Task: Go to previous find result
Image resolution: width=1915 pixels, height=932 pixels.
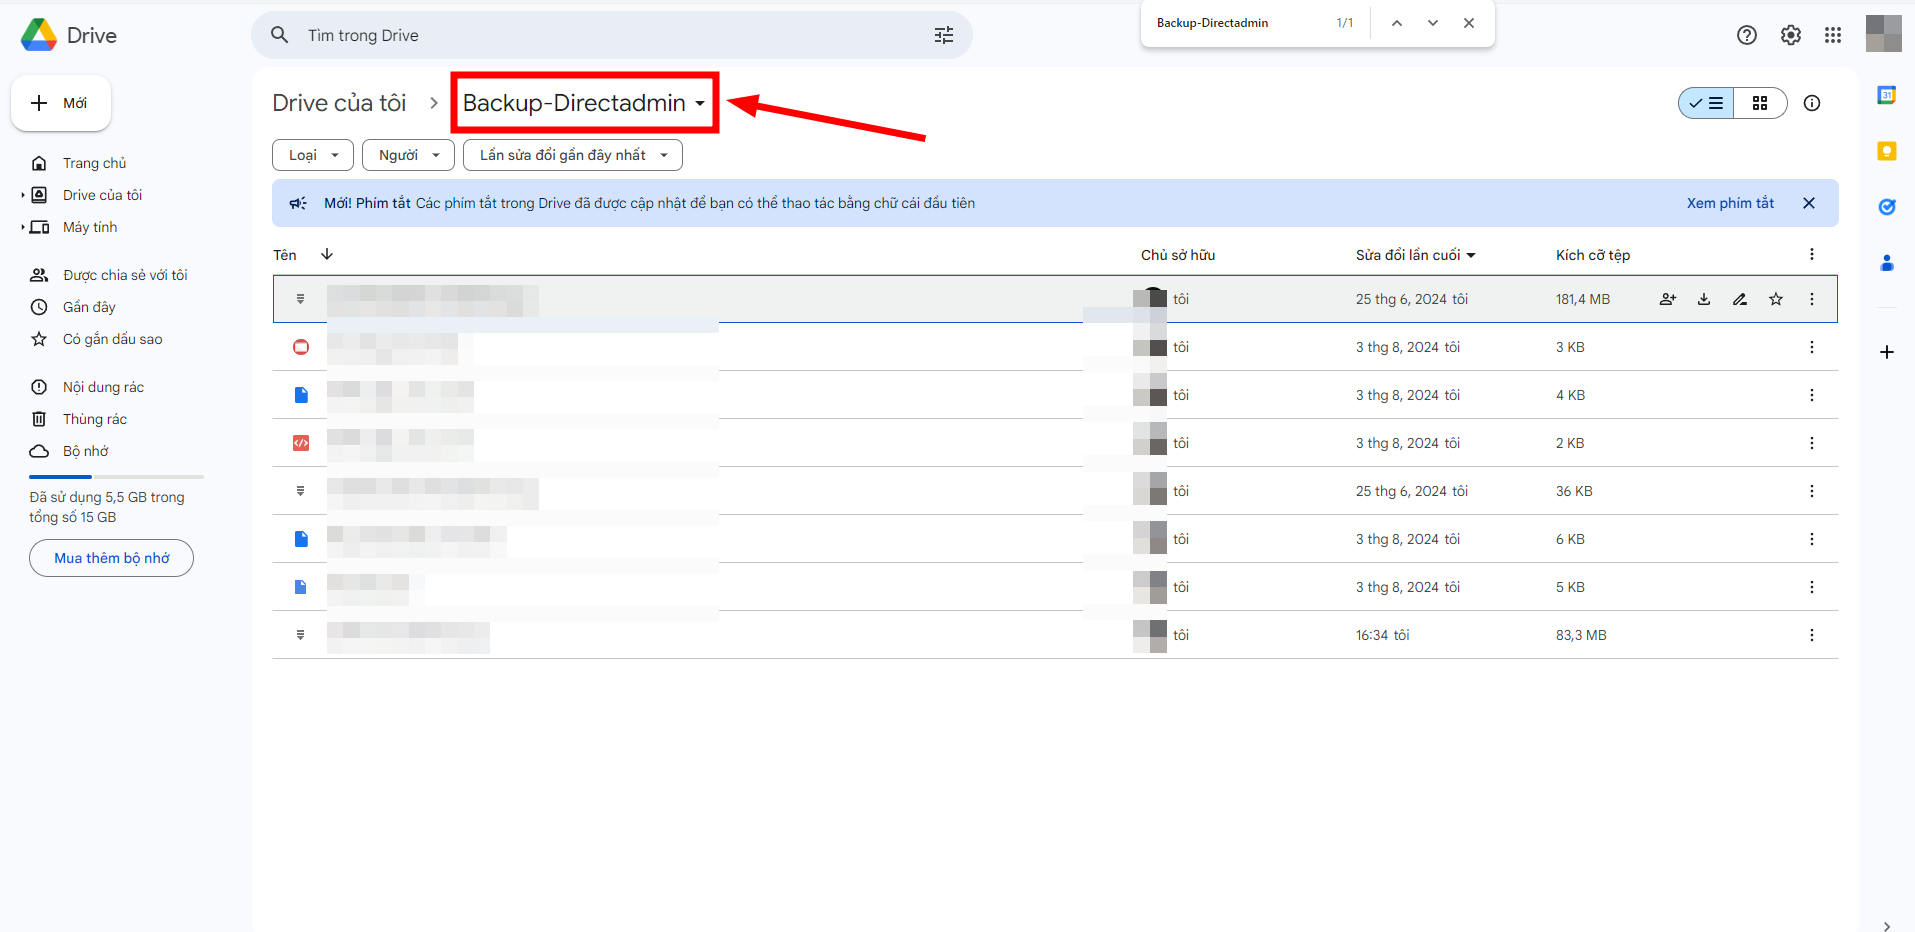Action: [1397, 23]
